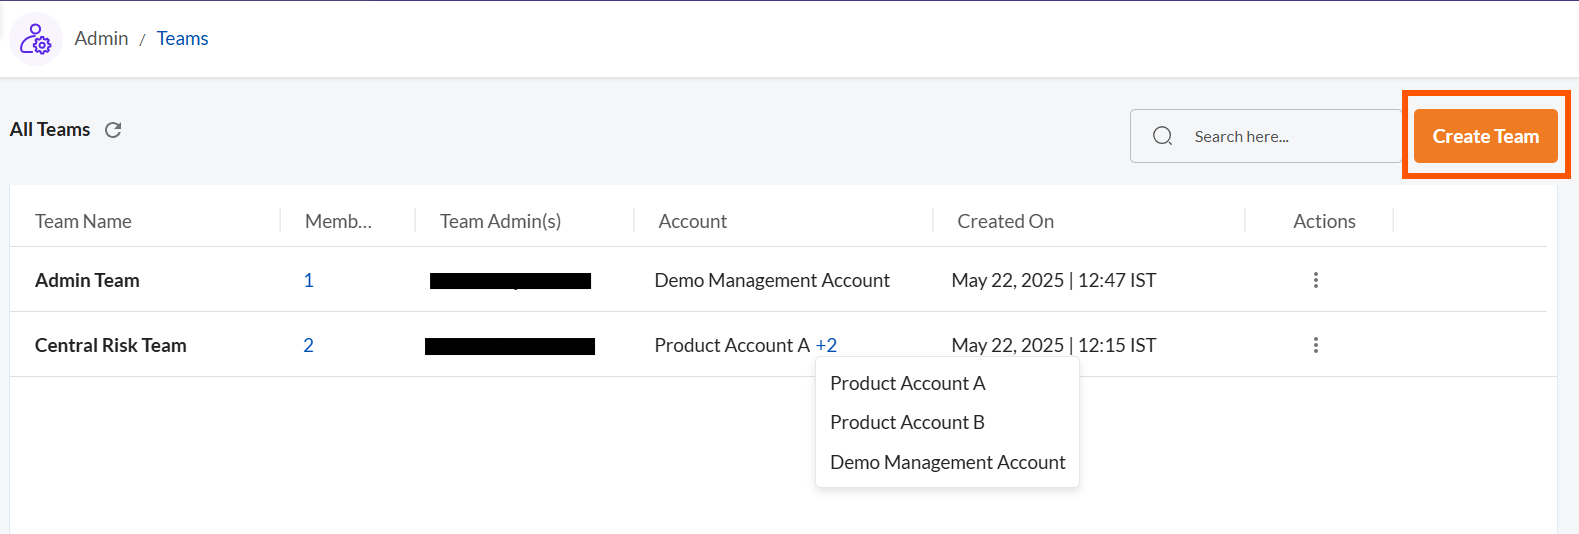Refresh the All Teams list
Screen dimensions: 1579x534
pos(113,130)
